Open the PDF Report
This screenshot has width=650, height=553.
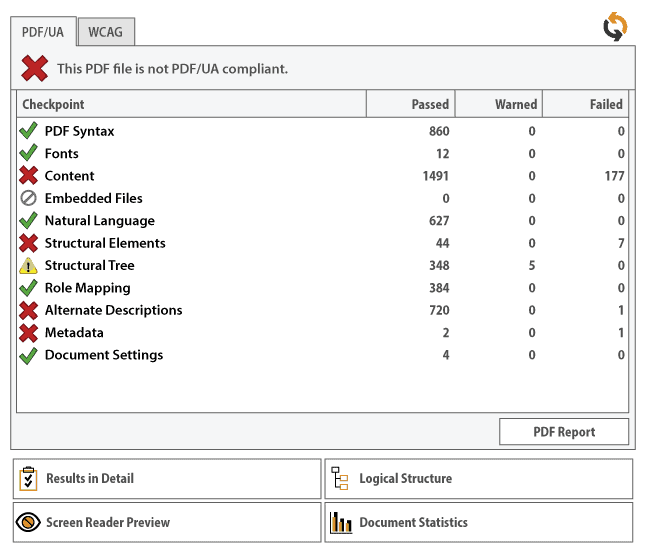click(564, 432)
